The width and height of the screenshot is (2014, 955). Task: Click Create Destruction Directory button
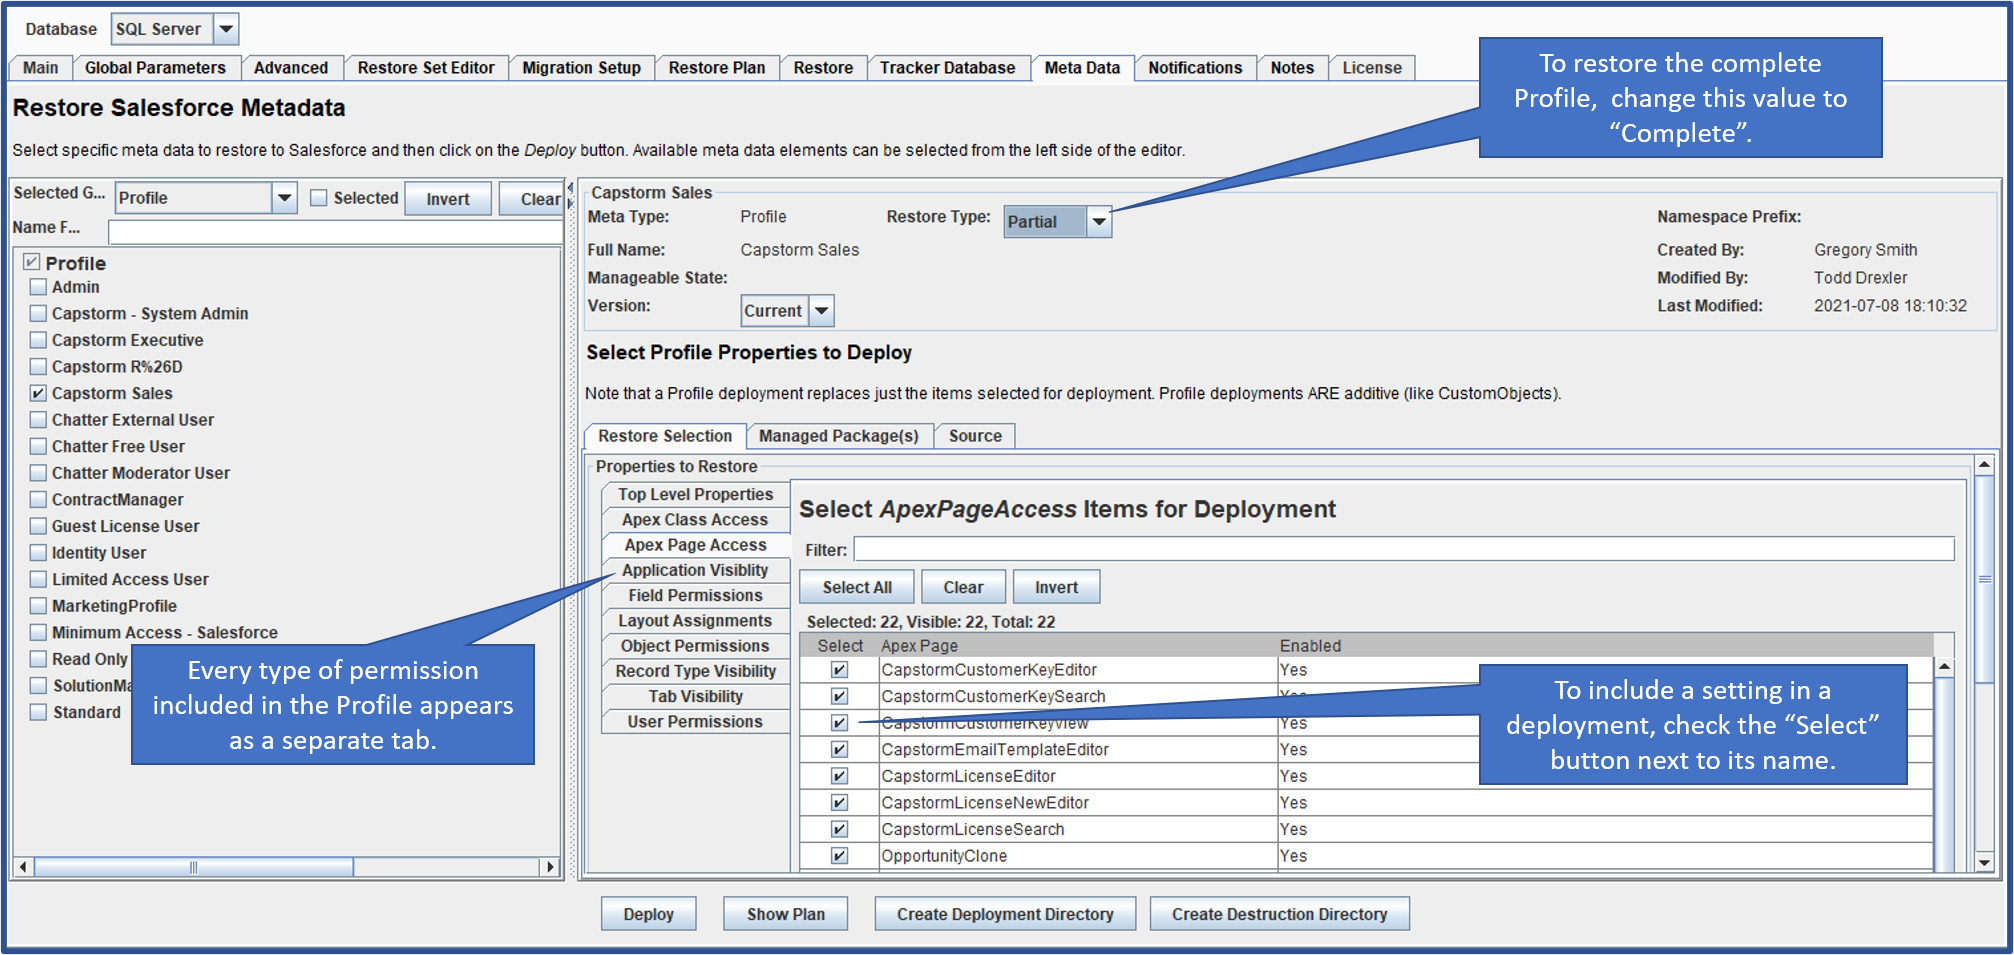pyautogui.click(x=1279, y=914)
